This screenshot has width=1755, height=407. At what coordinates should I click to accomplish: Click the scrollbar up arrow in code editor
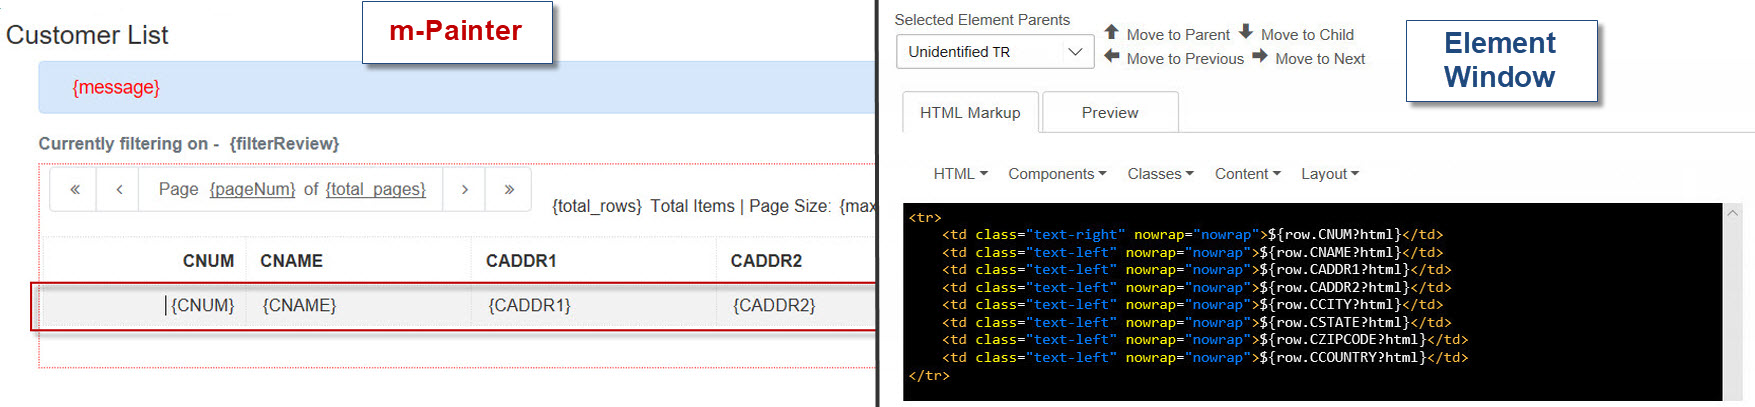1733,213
